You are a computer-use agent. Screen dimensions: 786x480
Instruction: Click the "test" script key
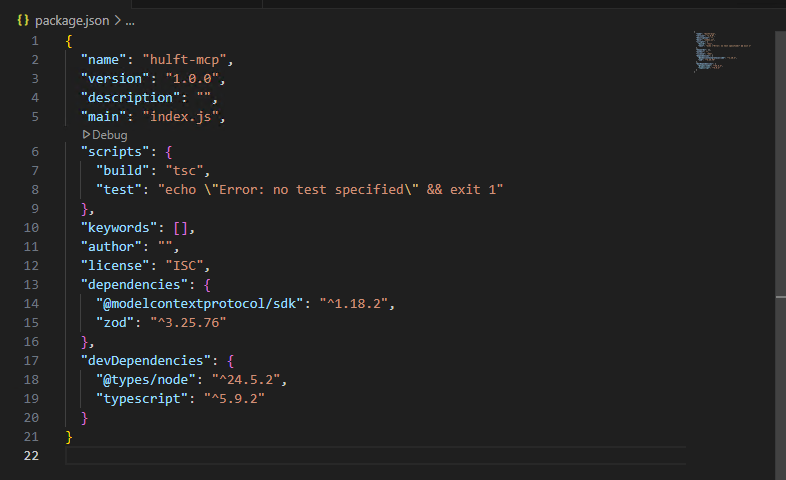pos(119,190)
